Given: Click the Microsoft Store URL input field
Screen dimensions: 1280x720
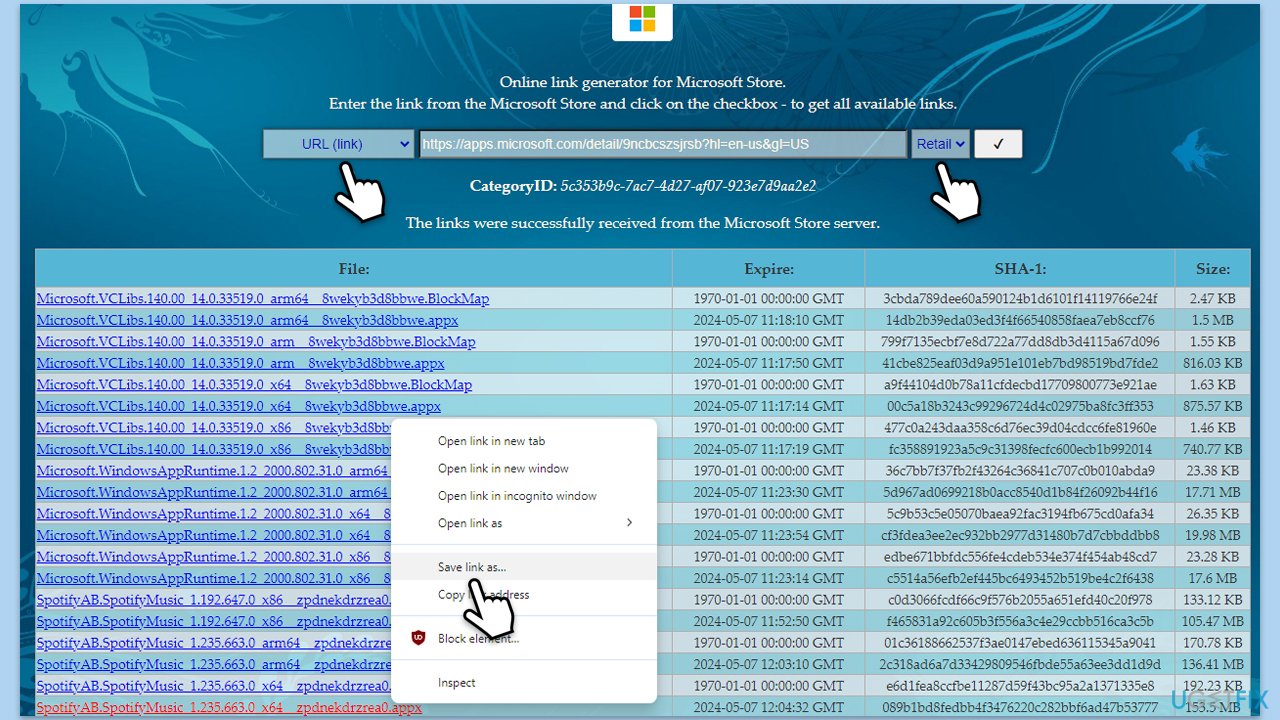Looking at the screenshot, I should click(x=663, y=144).
